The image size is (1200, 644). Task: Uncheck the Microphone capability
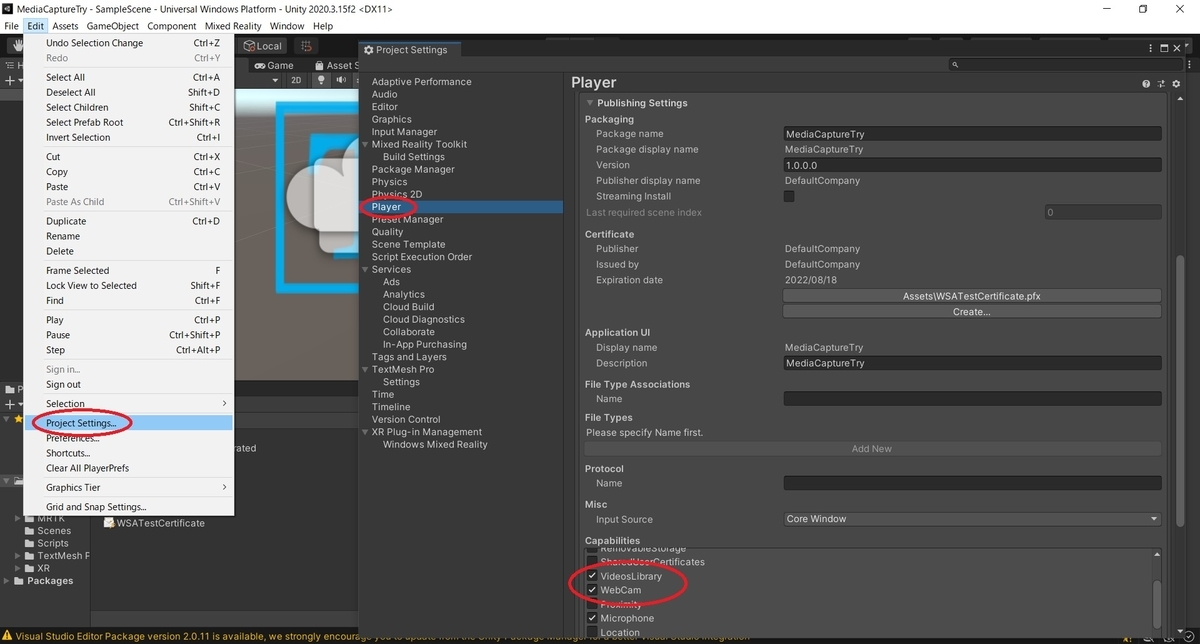click(x=592, y=618)
